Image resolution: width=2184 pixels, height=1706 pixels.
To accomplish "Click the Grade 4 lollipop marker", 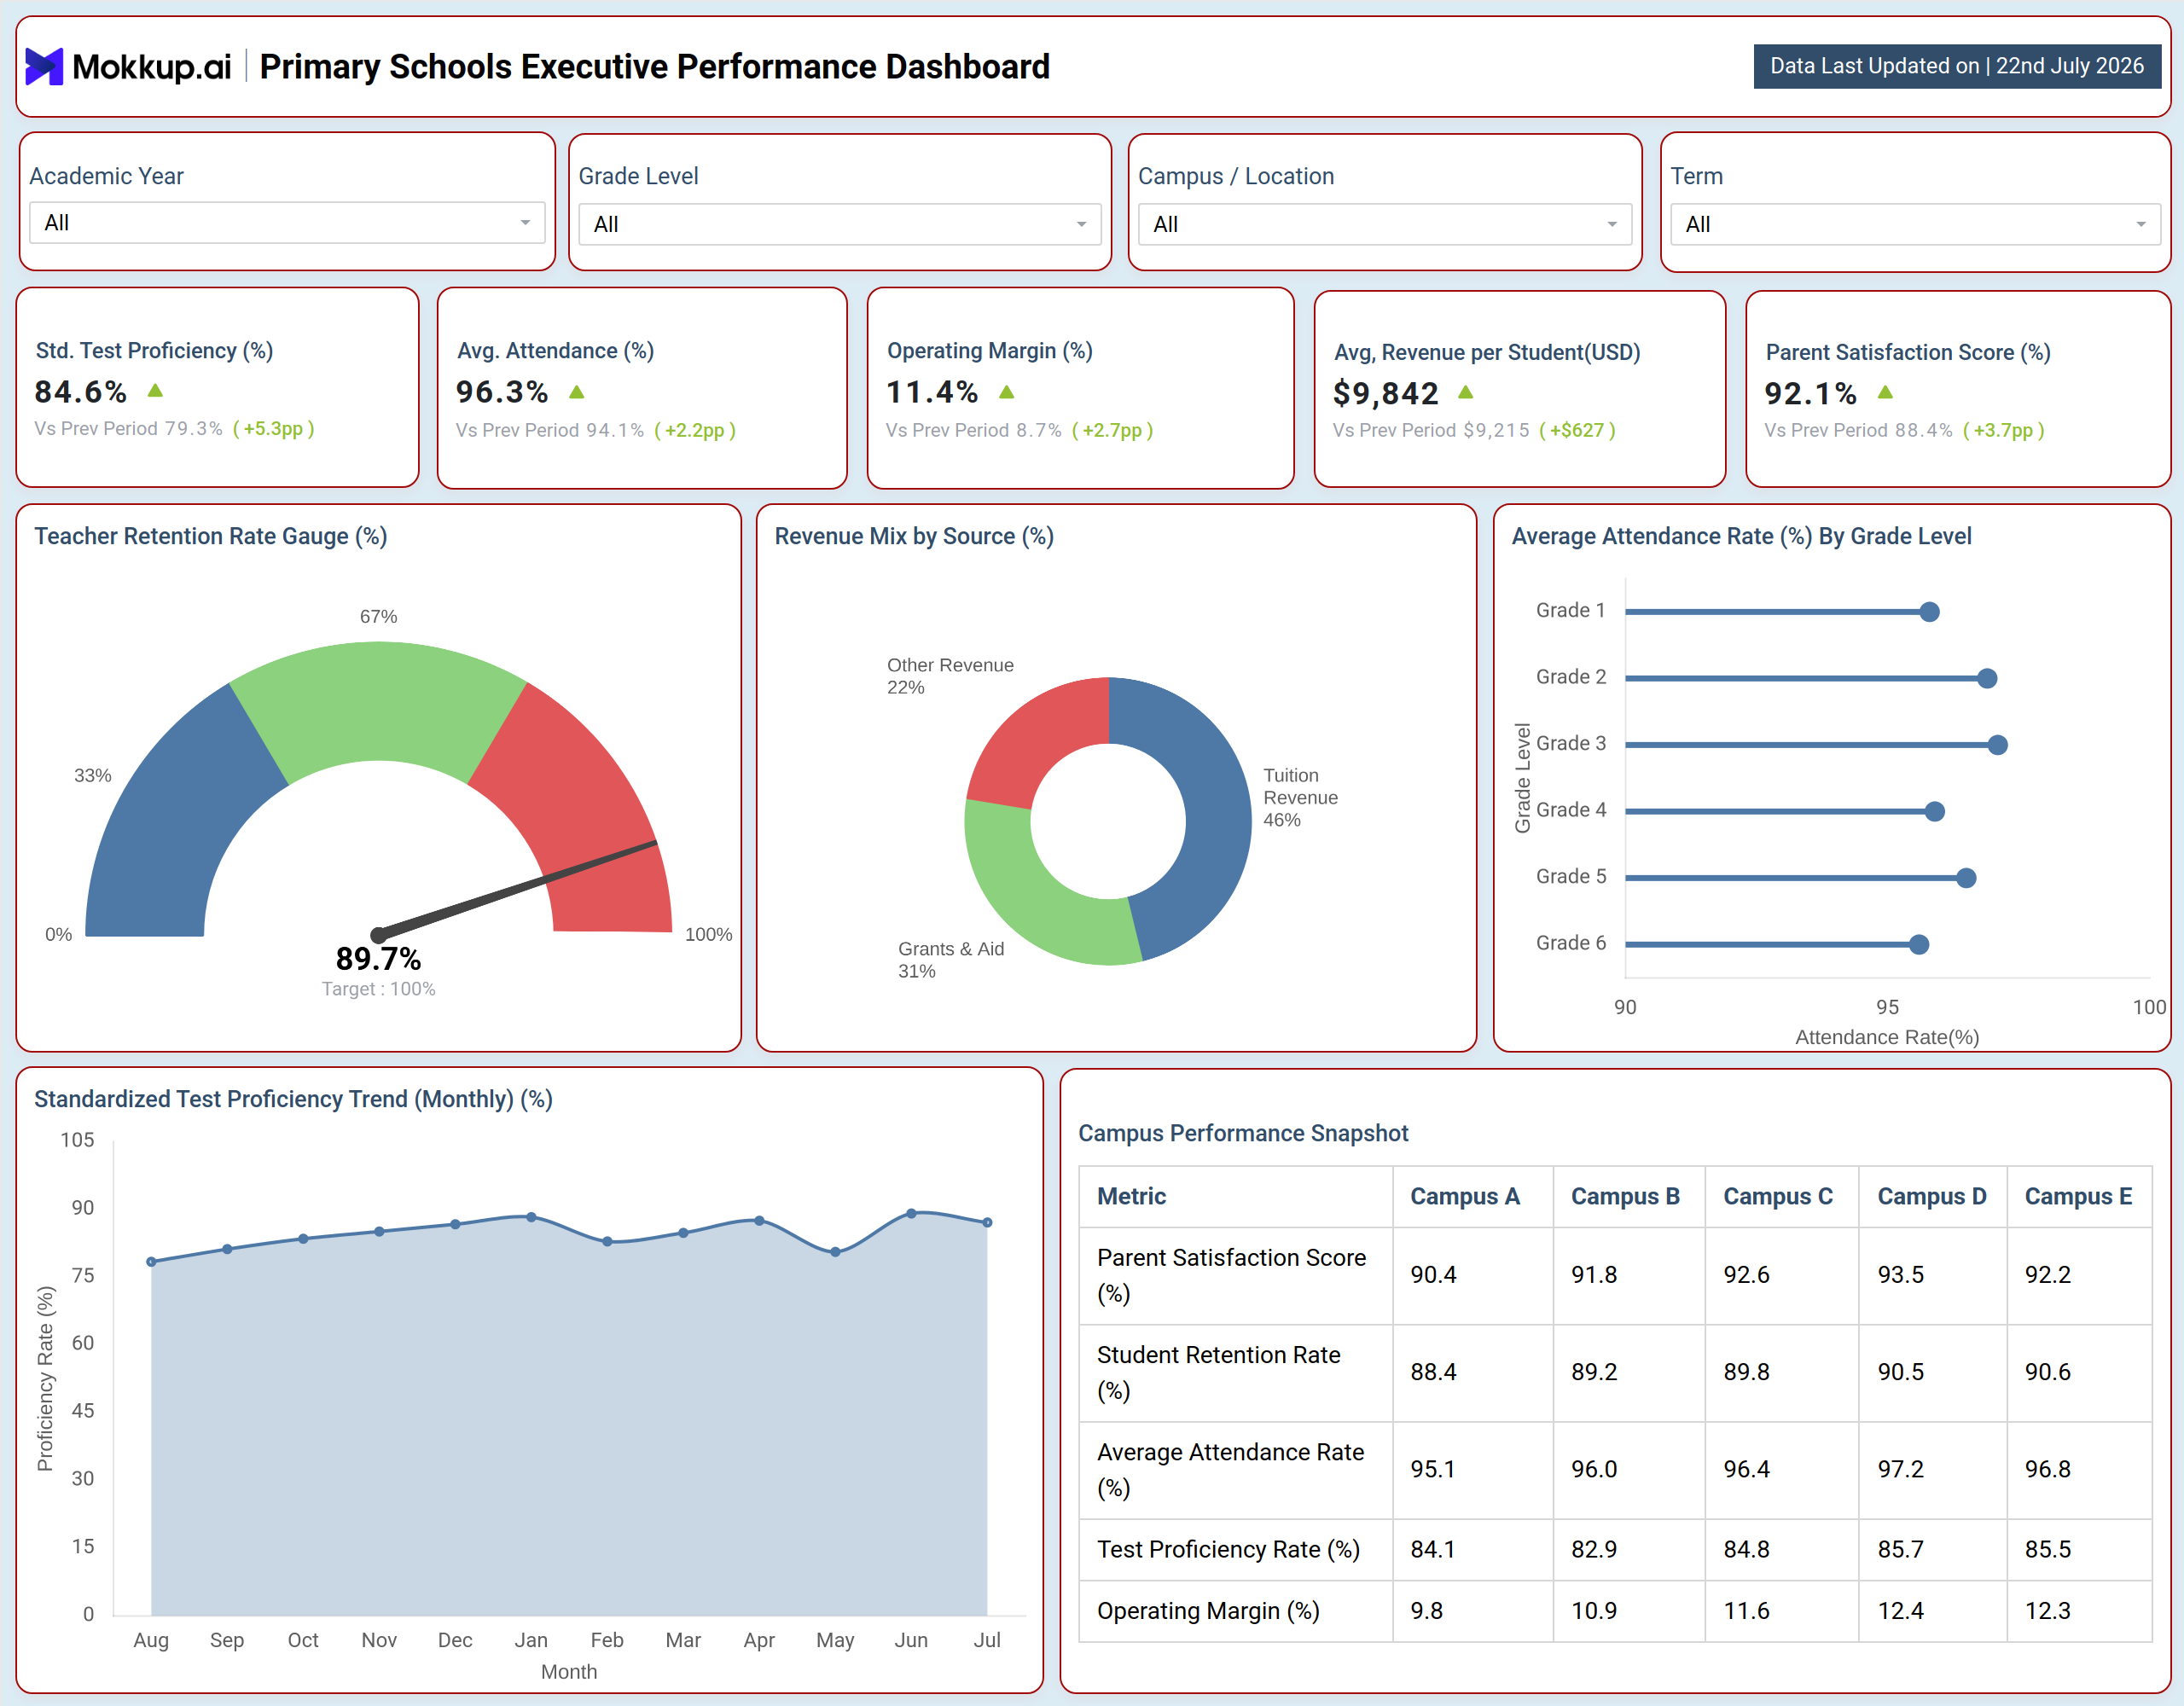I will point(1934,811).
